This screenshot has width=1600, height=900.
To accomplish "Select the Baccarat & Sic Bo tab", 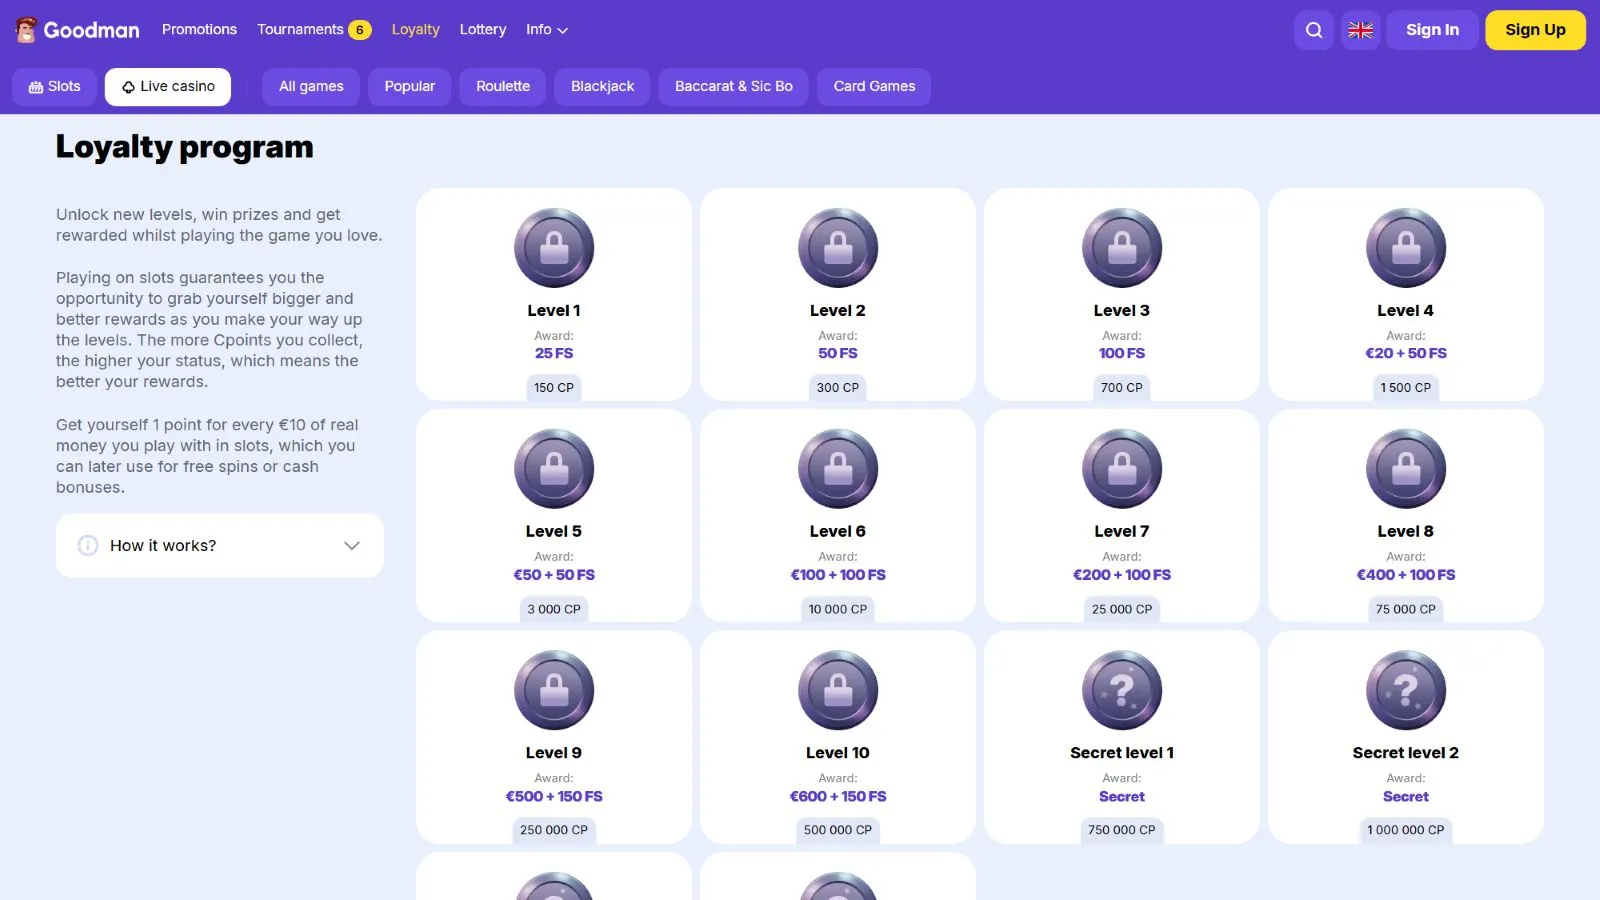I will (733, 87).
